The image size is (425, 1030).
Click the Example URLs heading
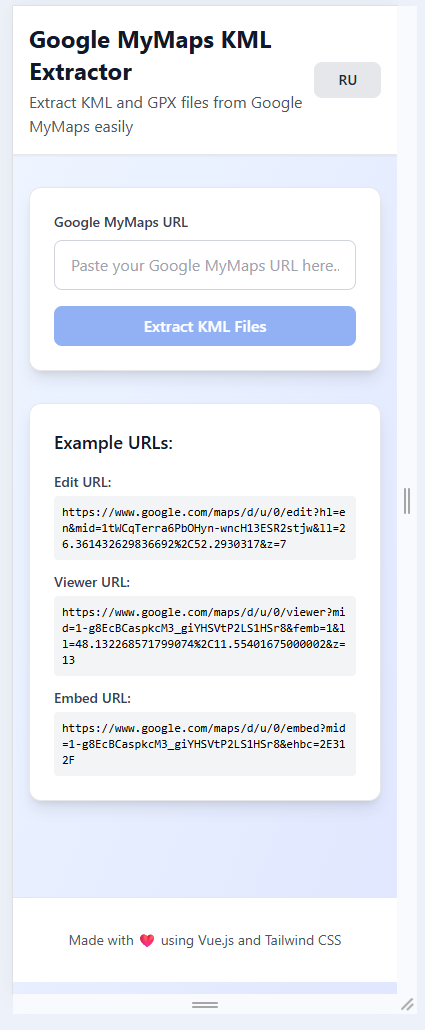click(x=113, y=443)
